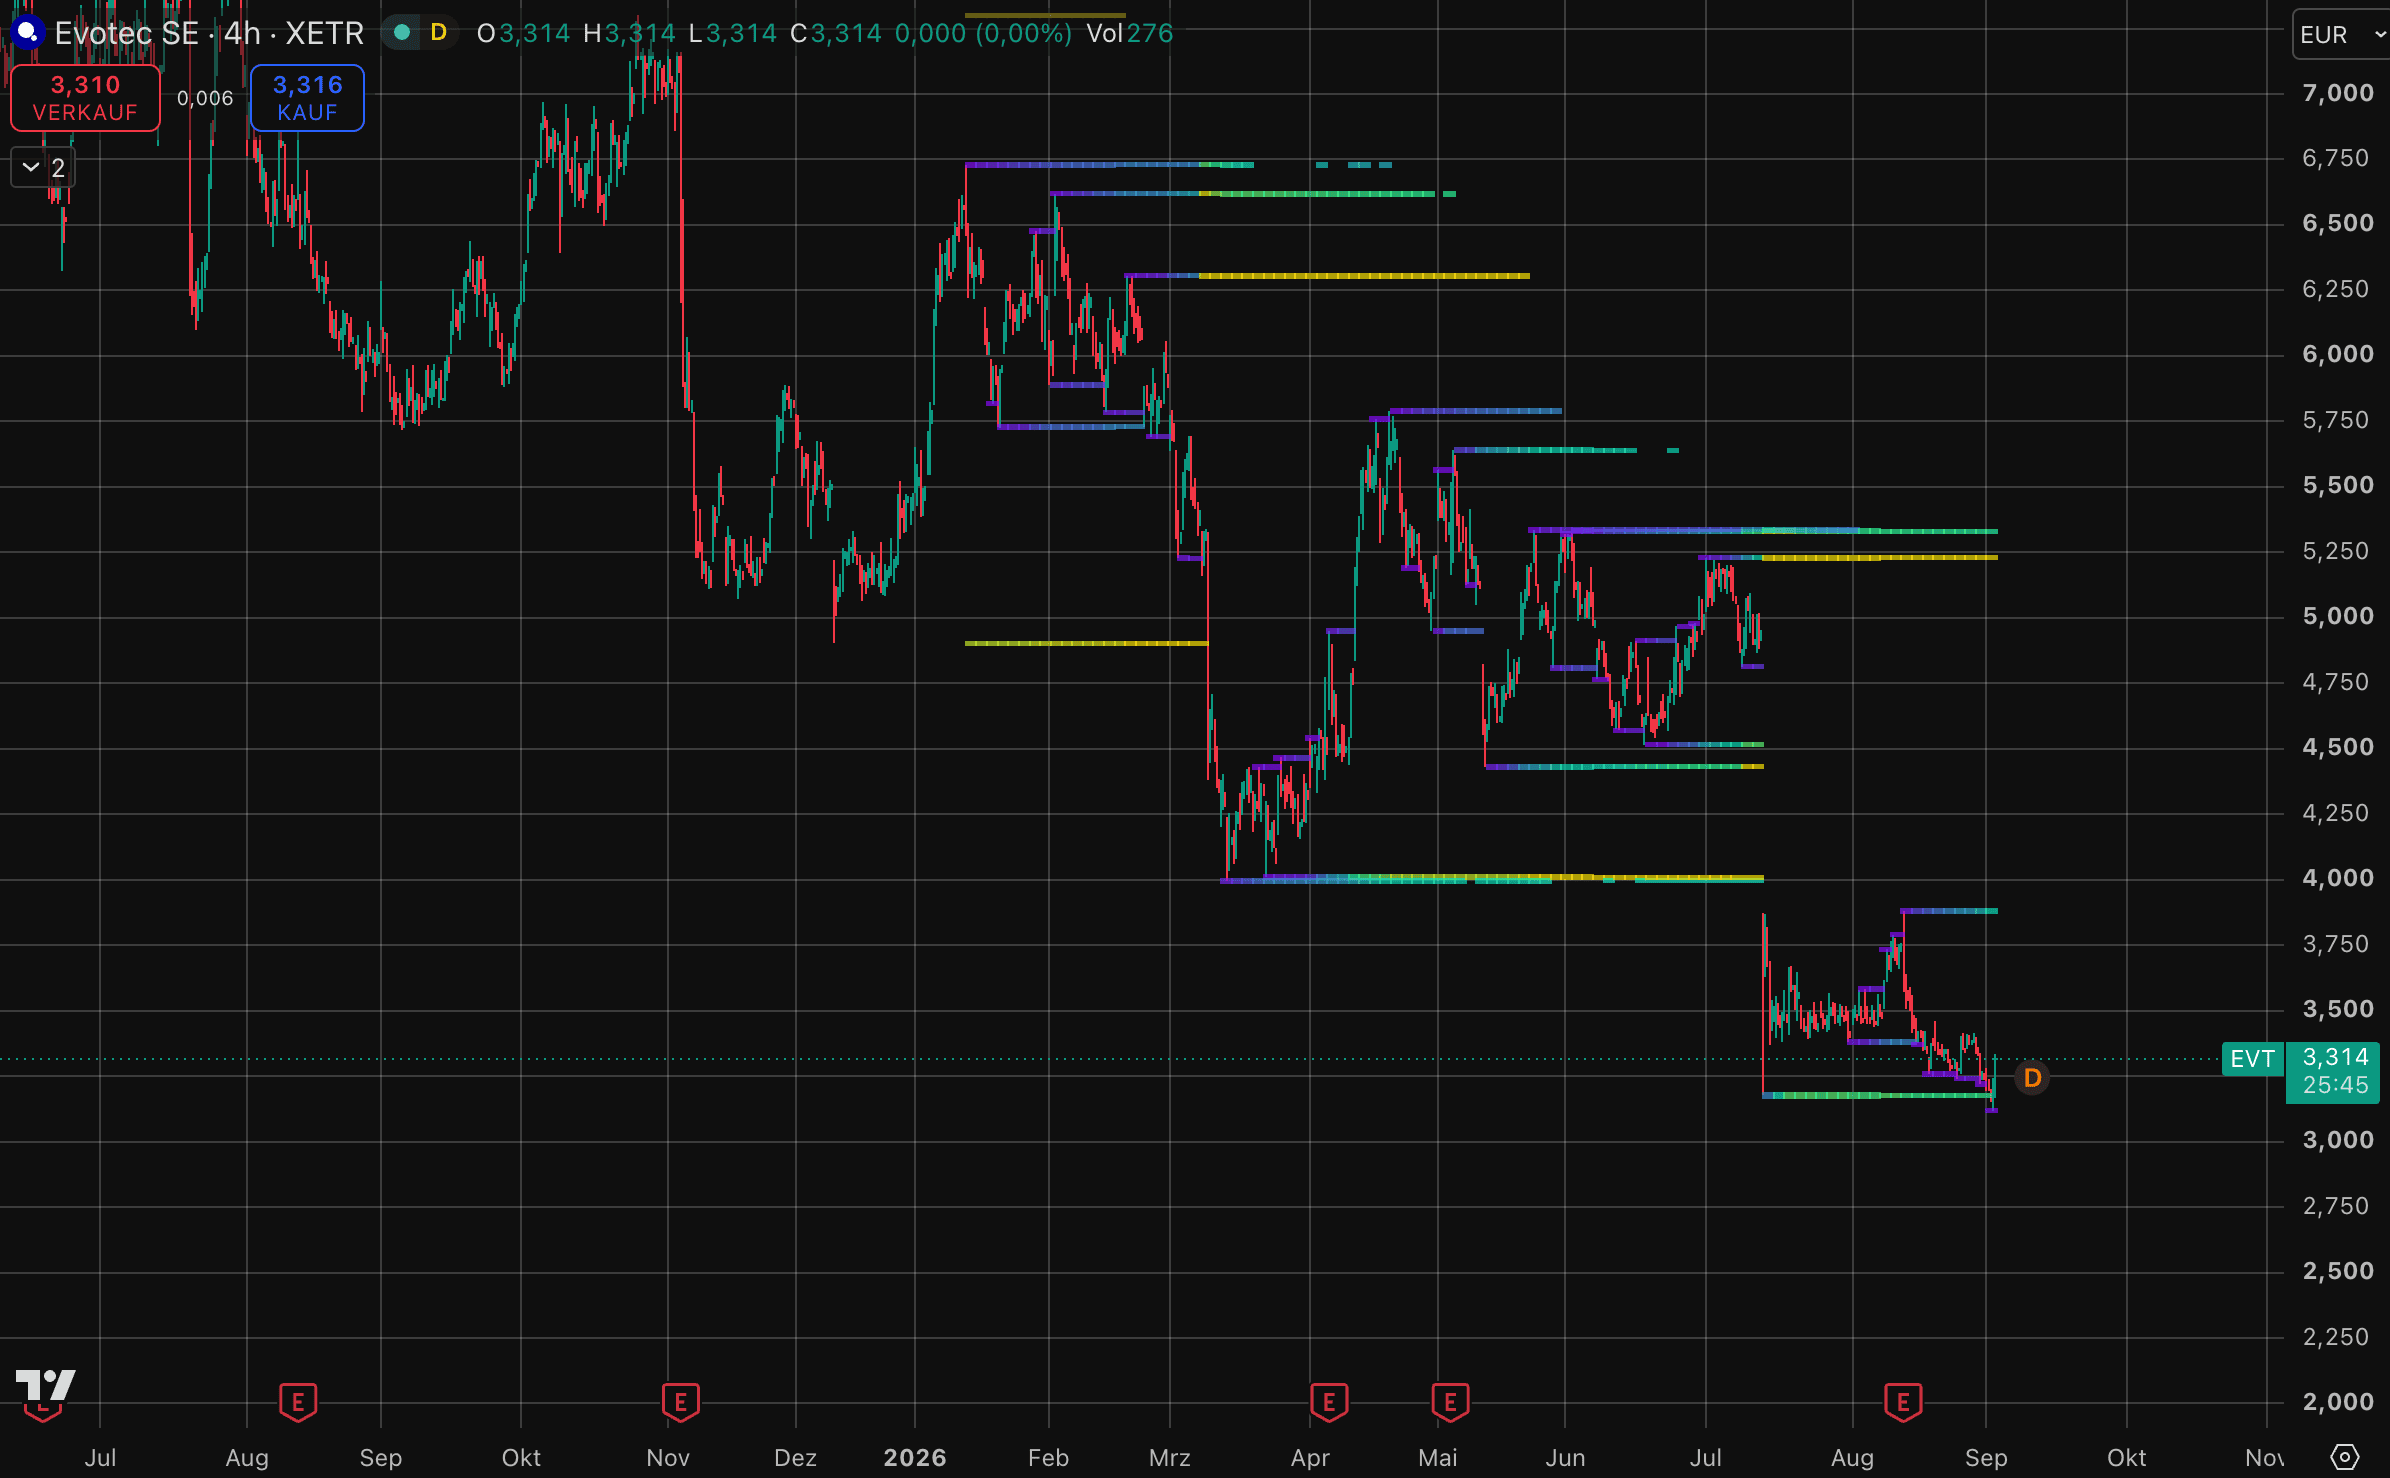Screen dimensions: 2390x1478
Task: Open the Evotec SE · 4h · XETR symbol title
Action: (x=209, y=33)
